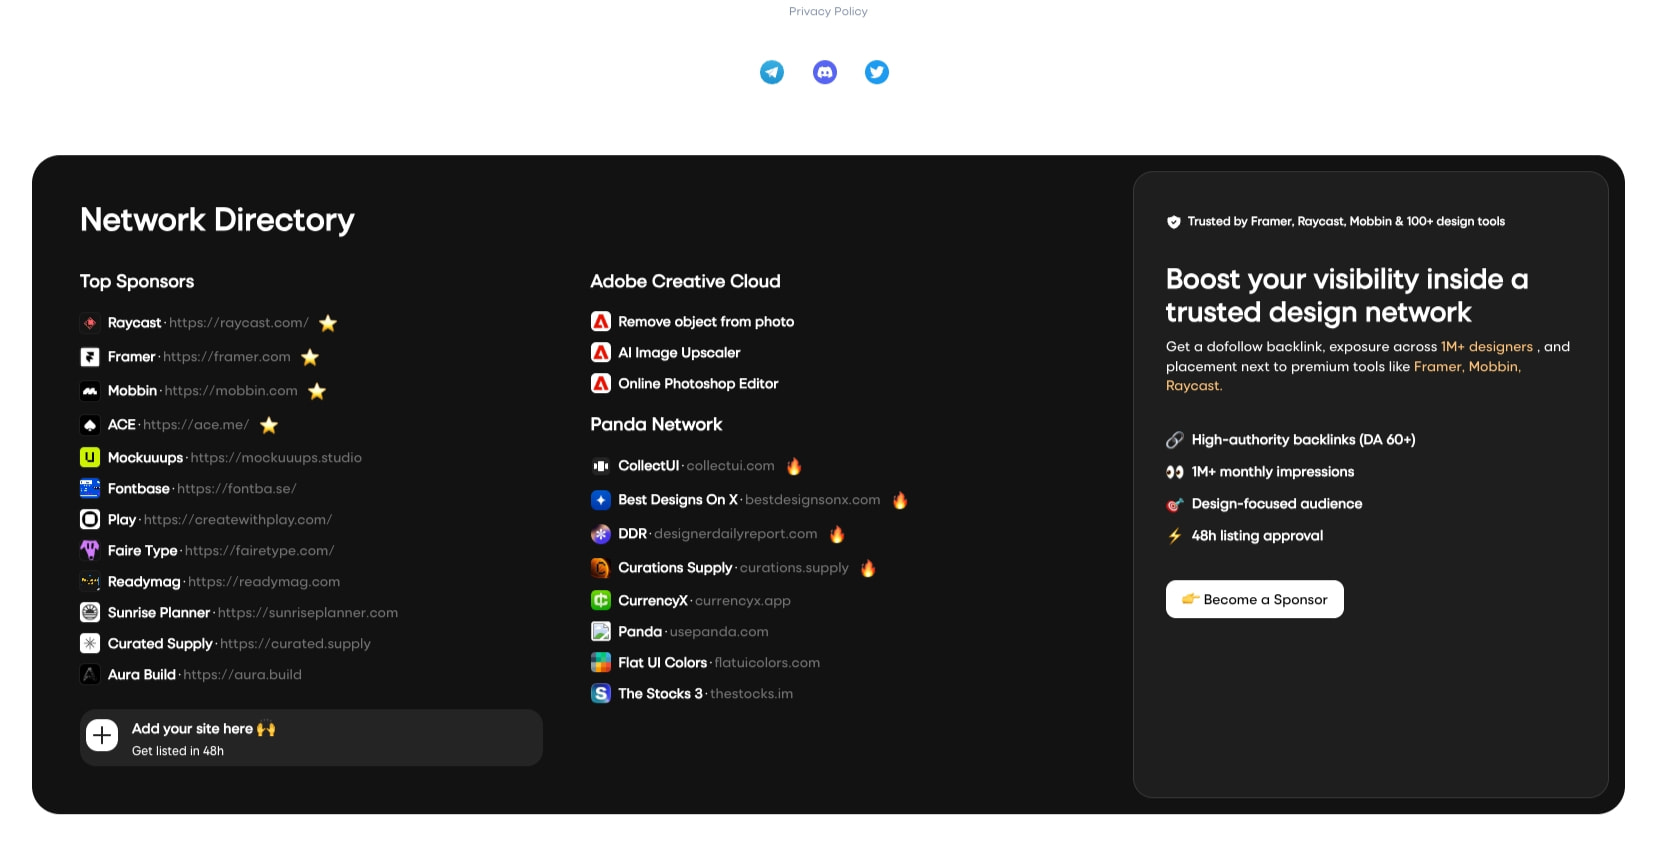Click the Privacy Policy link
Screen dimensions: 1657x842
coord(828,11)
